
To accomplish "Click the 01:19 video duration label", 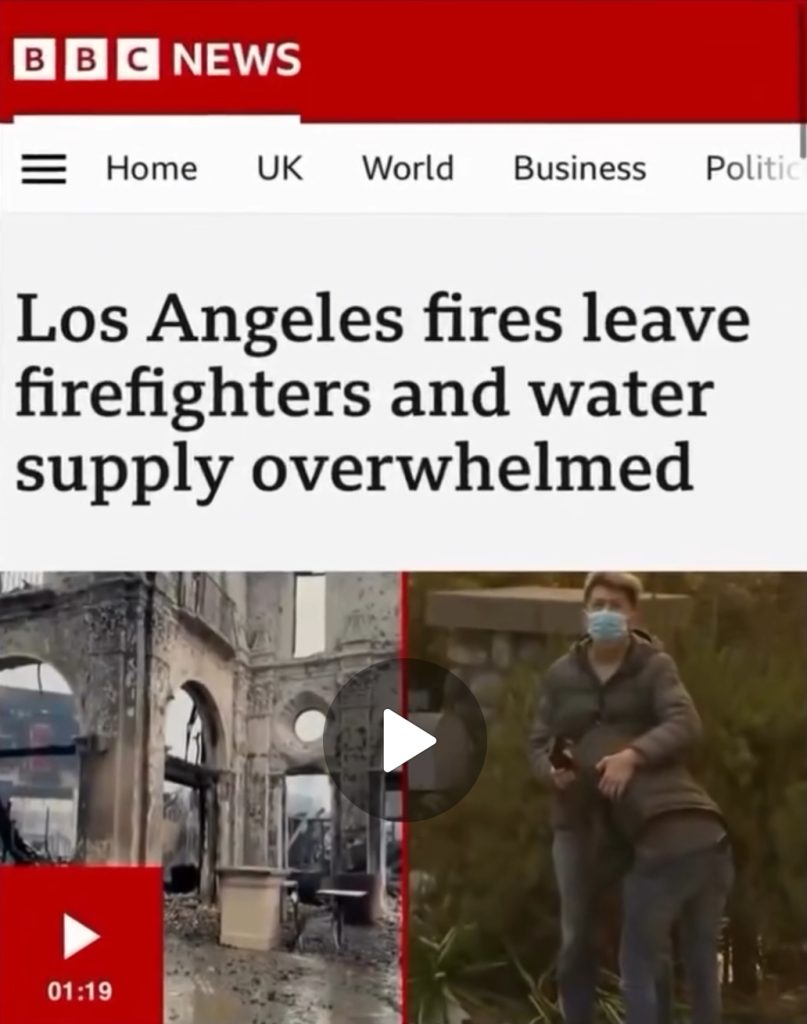I will [x=80, y=991].
